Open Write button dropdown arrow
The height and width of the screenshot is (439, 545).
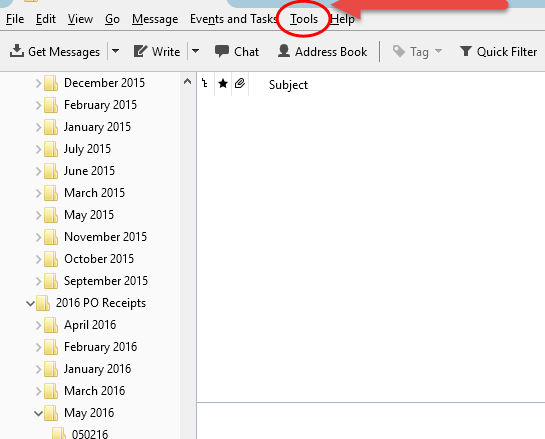[x=196, y=51]
